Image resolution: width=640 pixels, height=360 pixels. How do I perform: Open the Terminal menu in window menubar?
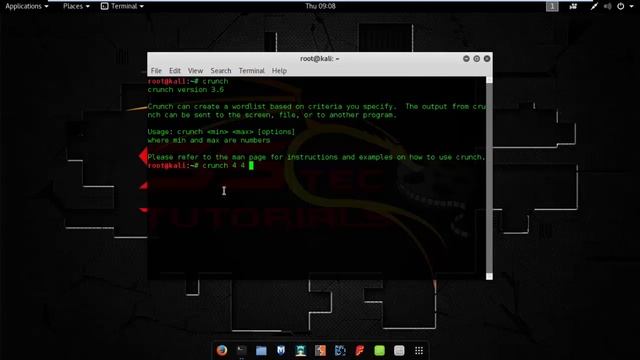(x=251, y=71)
